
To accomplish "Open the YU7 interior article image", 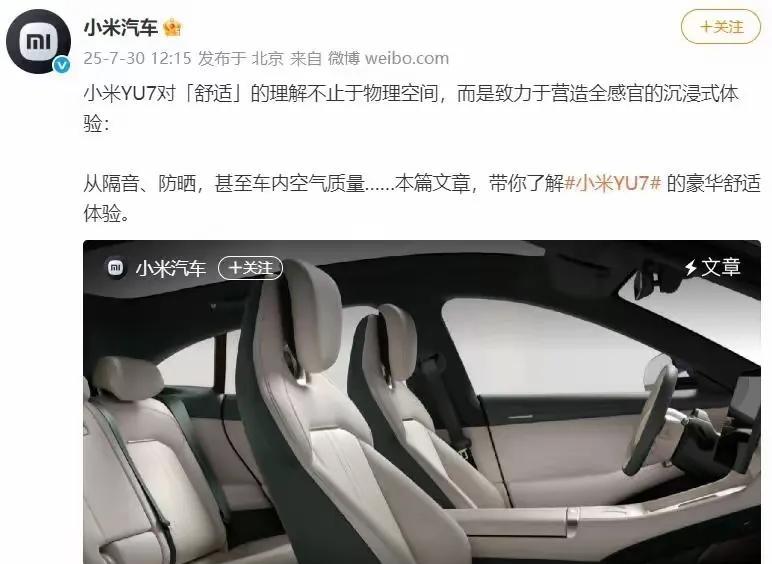I will pyautogui.click(x=422, y=402).
